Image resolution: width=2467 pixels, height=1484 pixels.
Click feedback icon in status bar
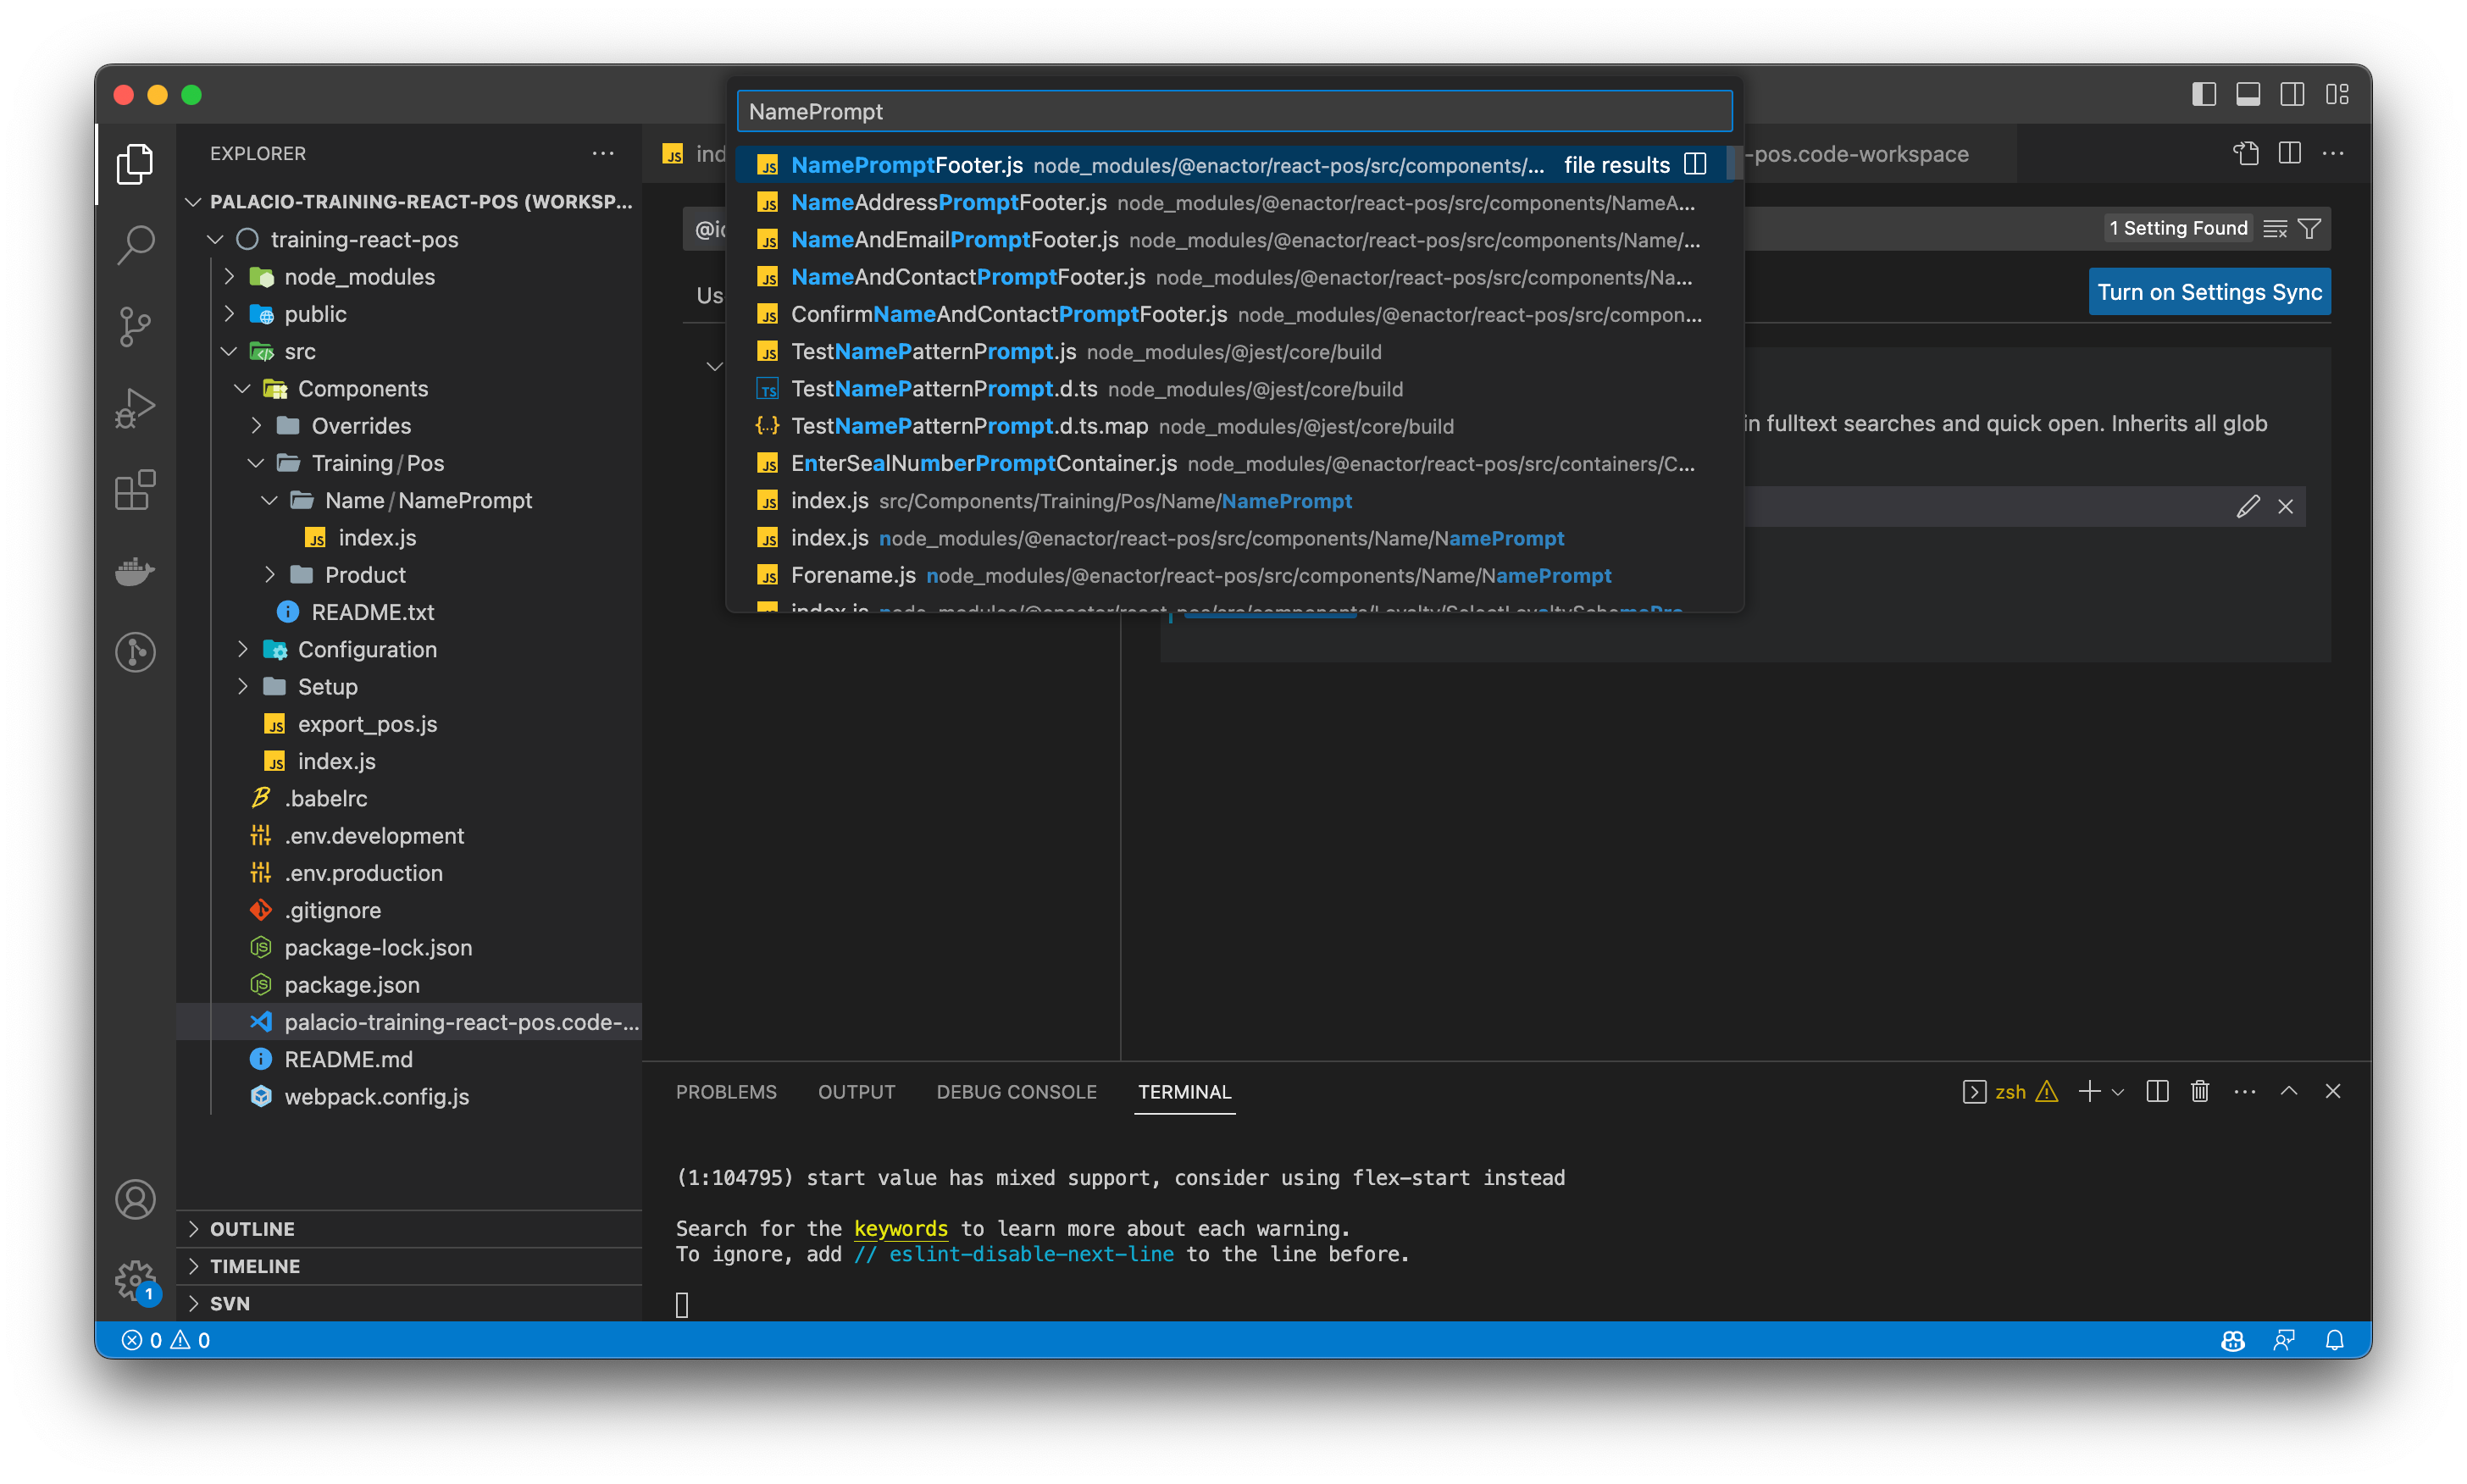pyautogui.click(x=2284, y=1340)
